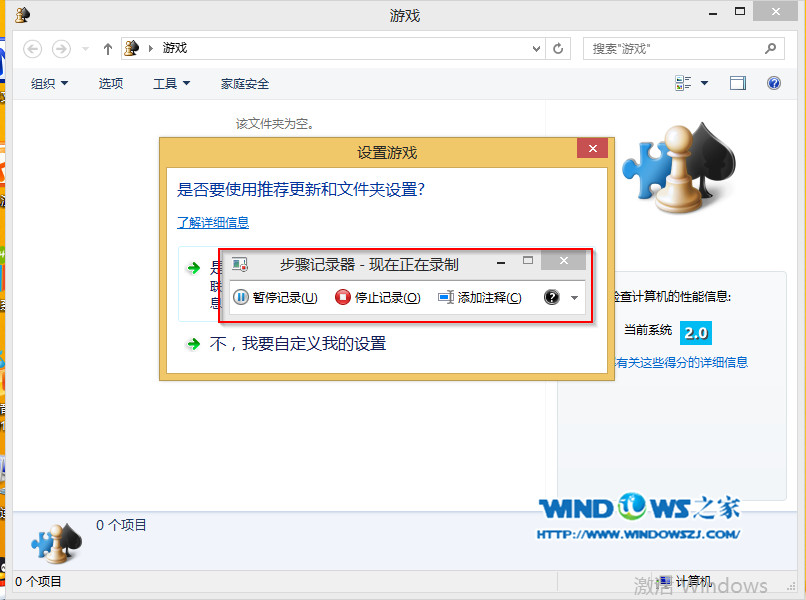
Task: Choose 不，我要自定义我的设置 option
Action: pos(297,344)
